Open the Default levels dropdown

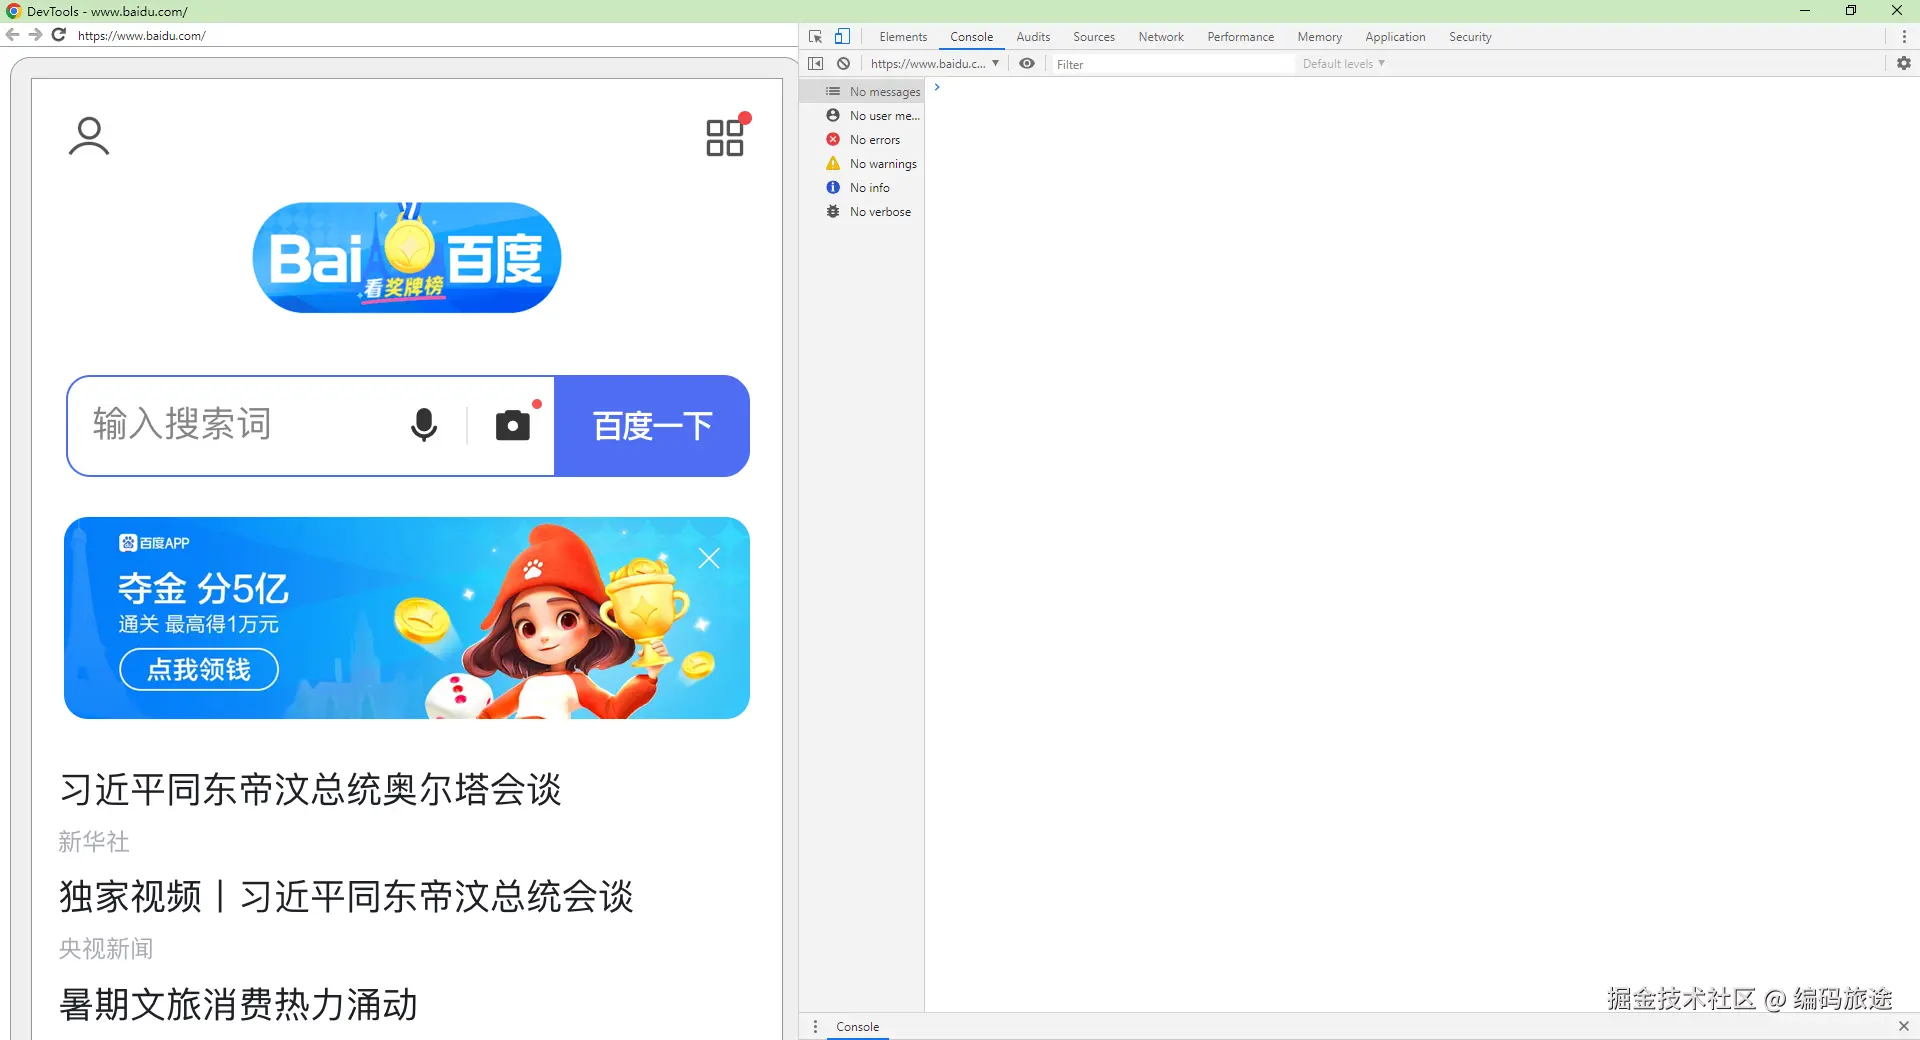(x=1343, y=64)
